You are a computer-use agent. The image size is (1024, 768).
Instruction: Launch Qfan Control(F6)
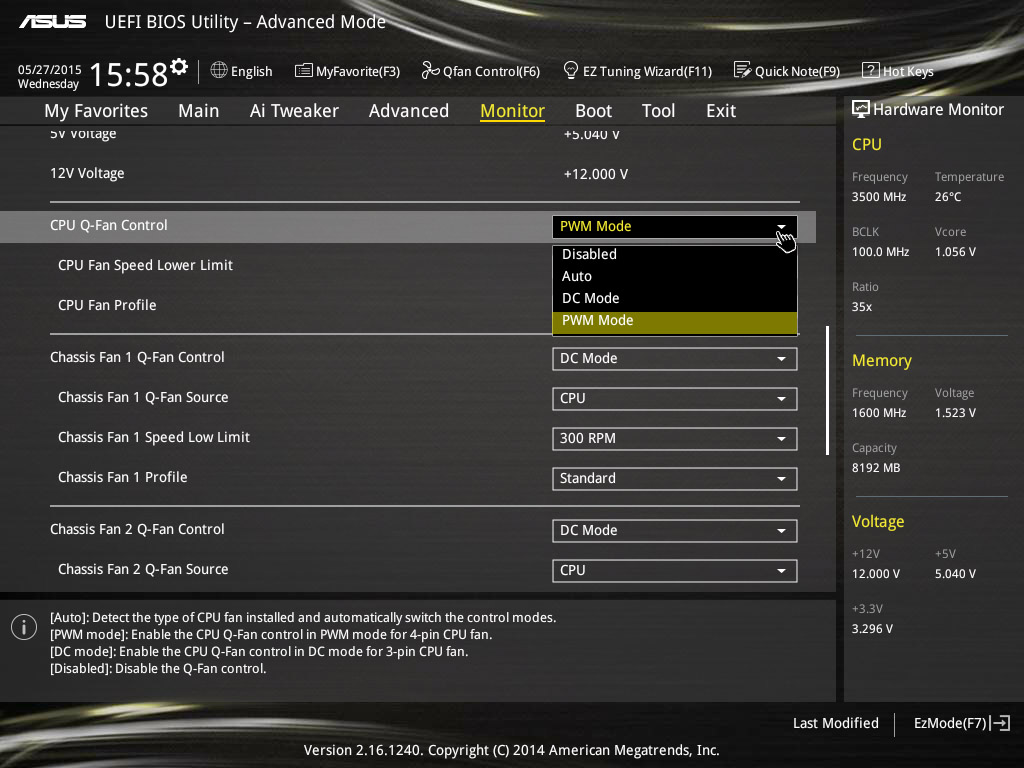coord(492,71)
